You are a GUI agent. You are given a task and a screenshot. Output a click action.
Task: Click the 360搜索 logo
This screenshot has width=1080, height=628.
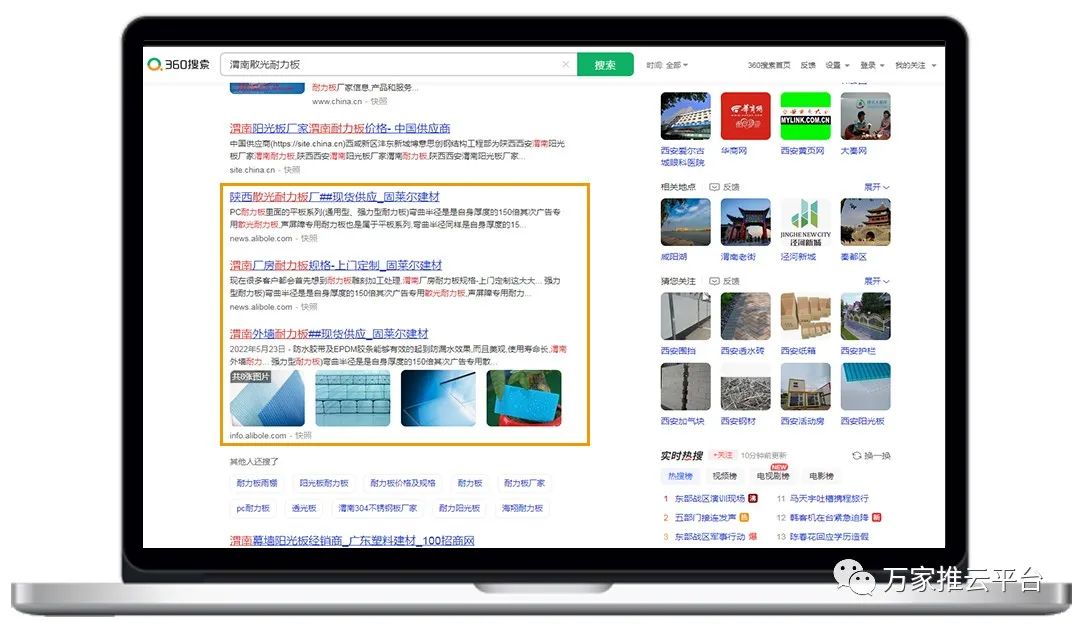(179, 64)
